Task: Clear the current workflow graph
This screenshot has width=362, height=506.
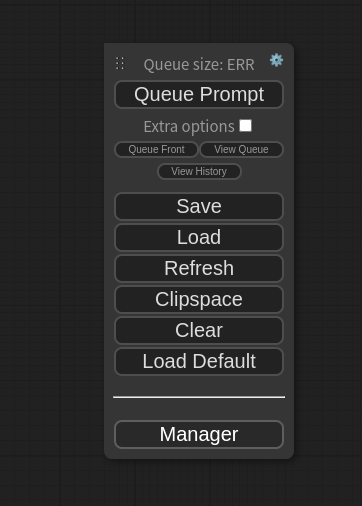Action: [199, 330]
